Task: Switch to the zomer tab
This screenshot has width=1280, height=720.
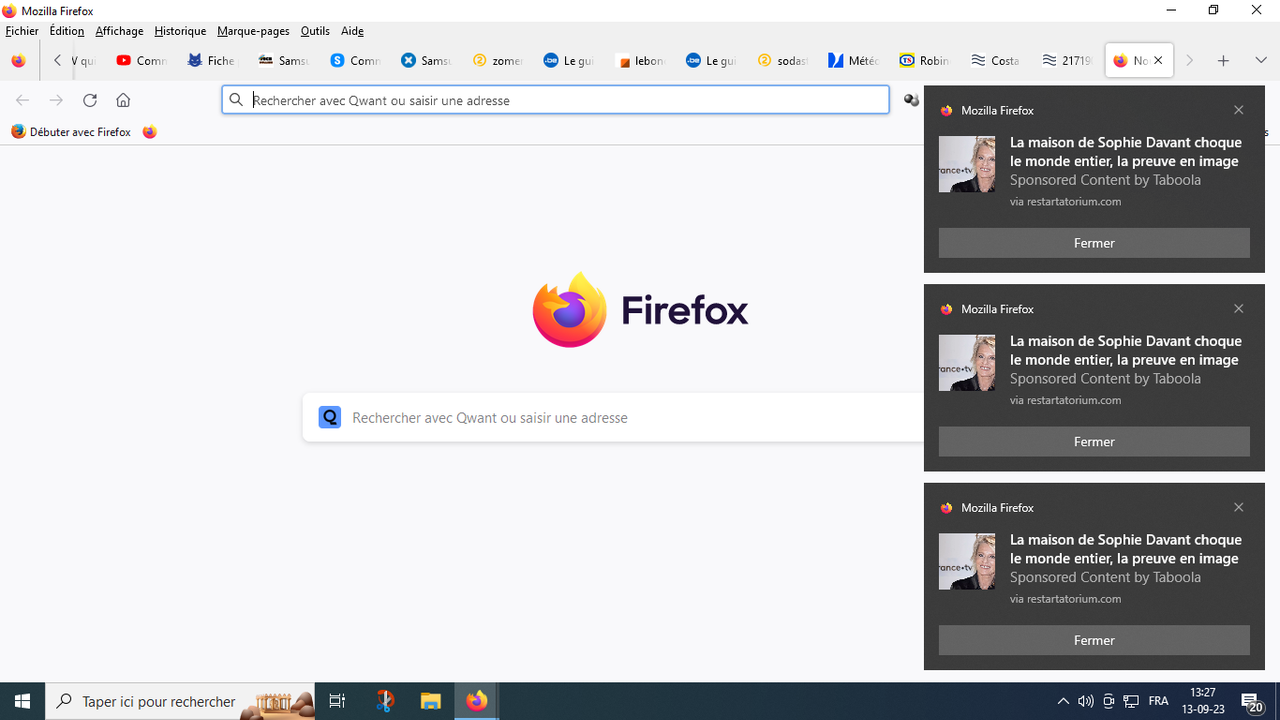Action: click(497, 61)
